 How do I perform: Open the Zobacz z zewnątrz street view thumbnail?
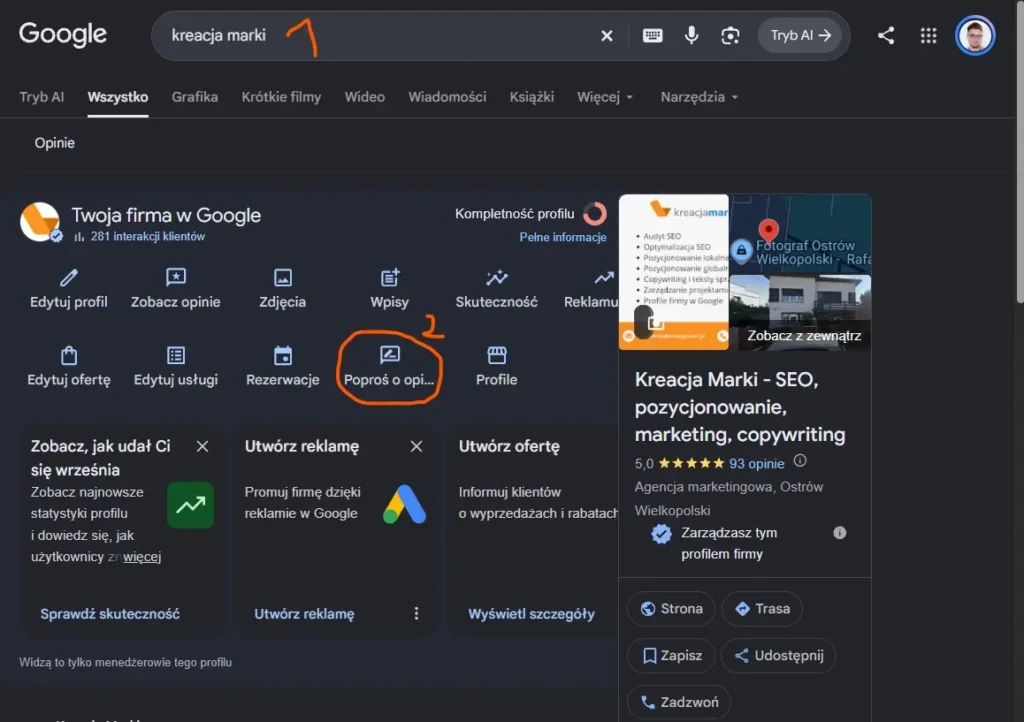click(800, 313)
